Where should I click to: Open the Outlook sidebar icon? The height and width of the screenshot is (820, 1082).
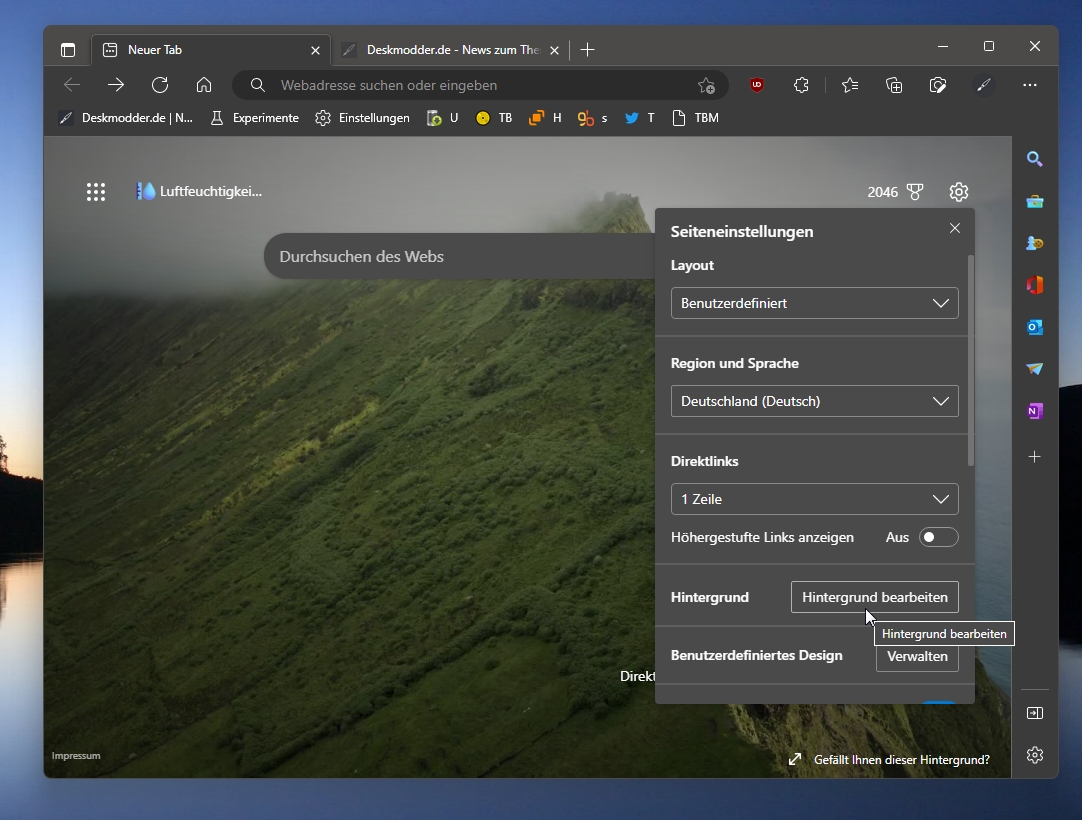coord(1034,326)
